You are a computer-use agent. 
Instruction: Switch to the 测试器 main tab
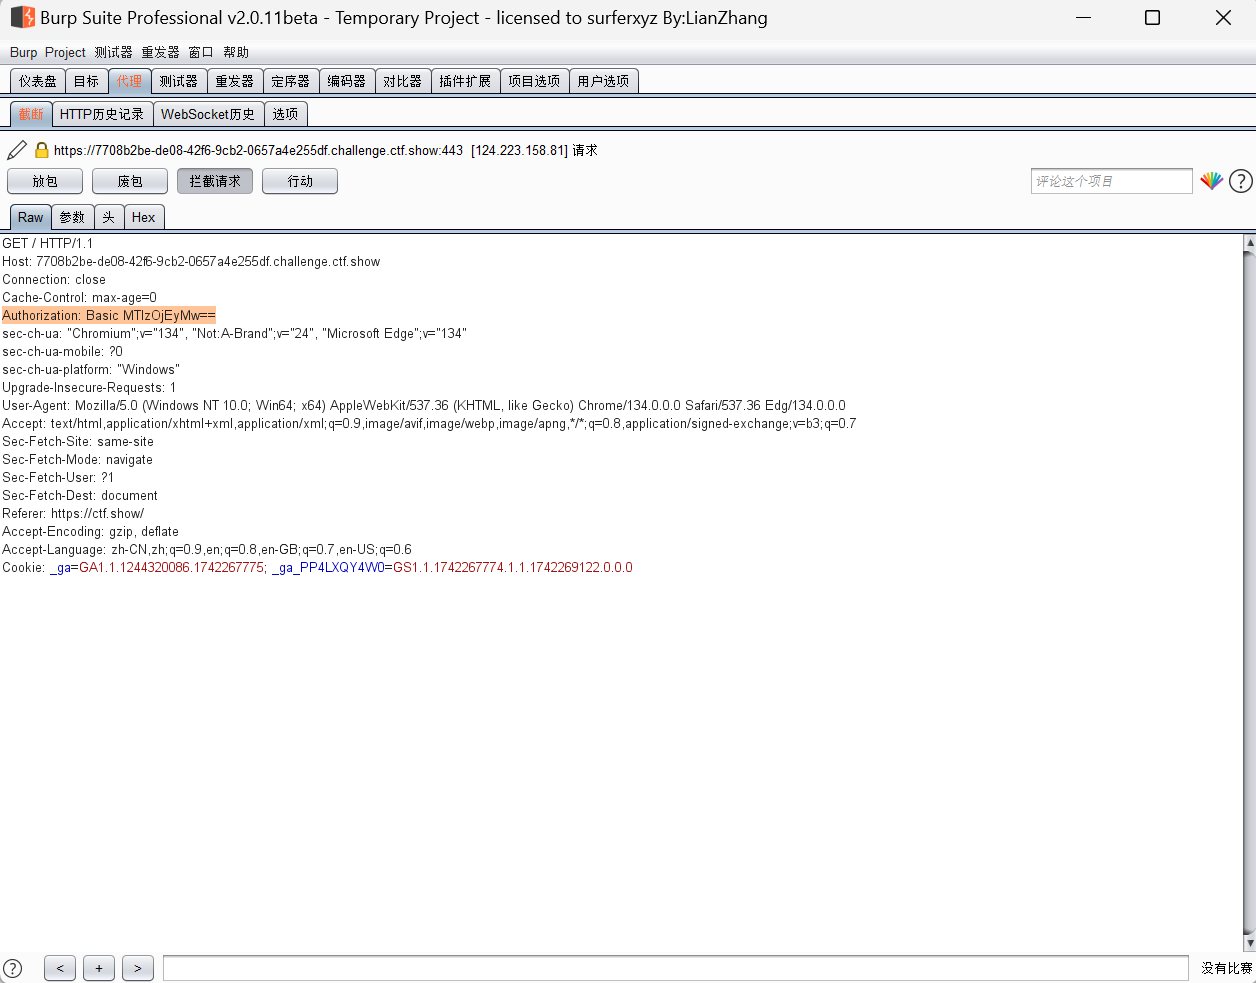pyautogui.click(x=179, y=81)
